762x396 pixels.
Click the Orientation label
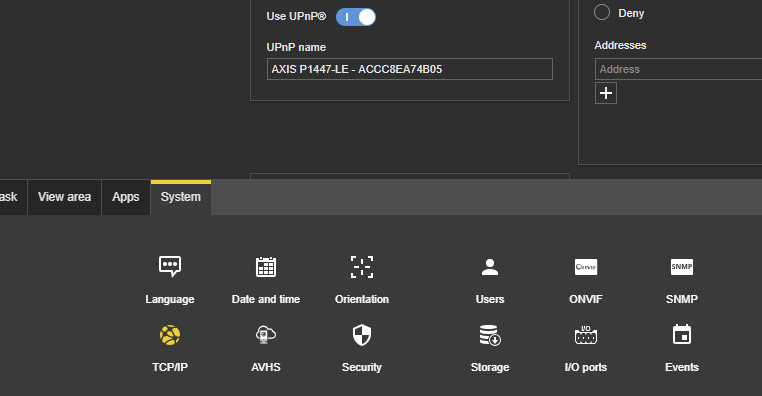[362, 299]
